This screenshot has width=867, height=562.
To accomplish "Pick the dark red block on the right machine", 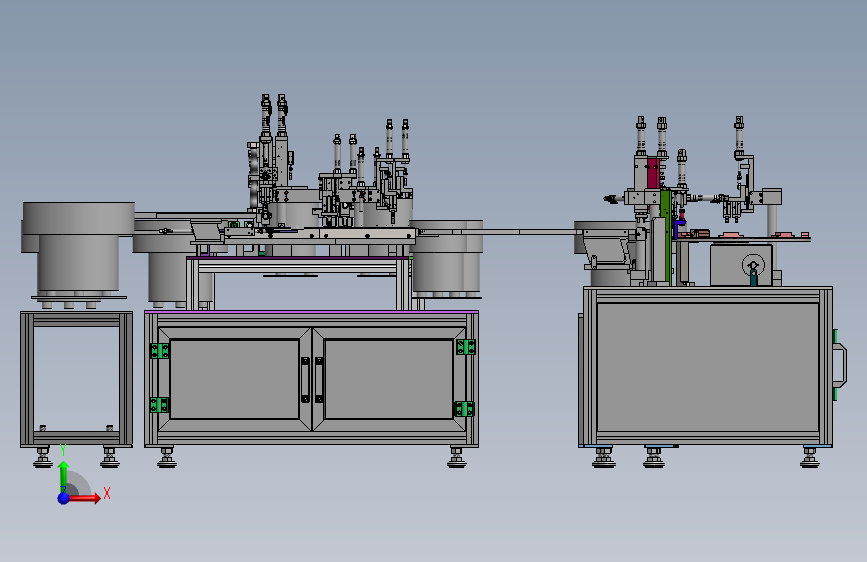I will click(x=653, y=173).
